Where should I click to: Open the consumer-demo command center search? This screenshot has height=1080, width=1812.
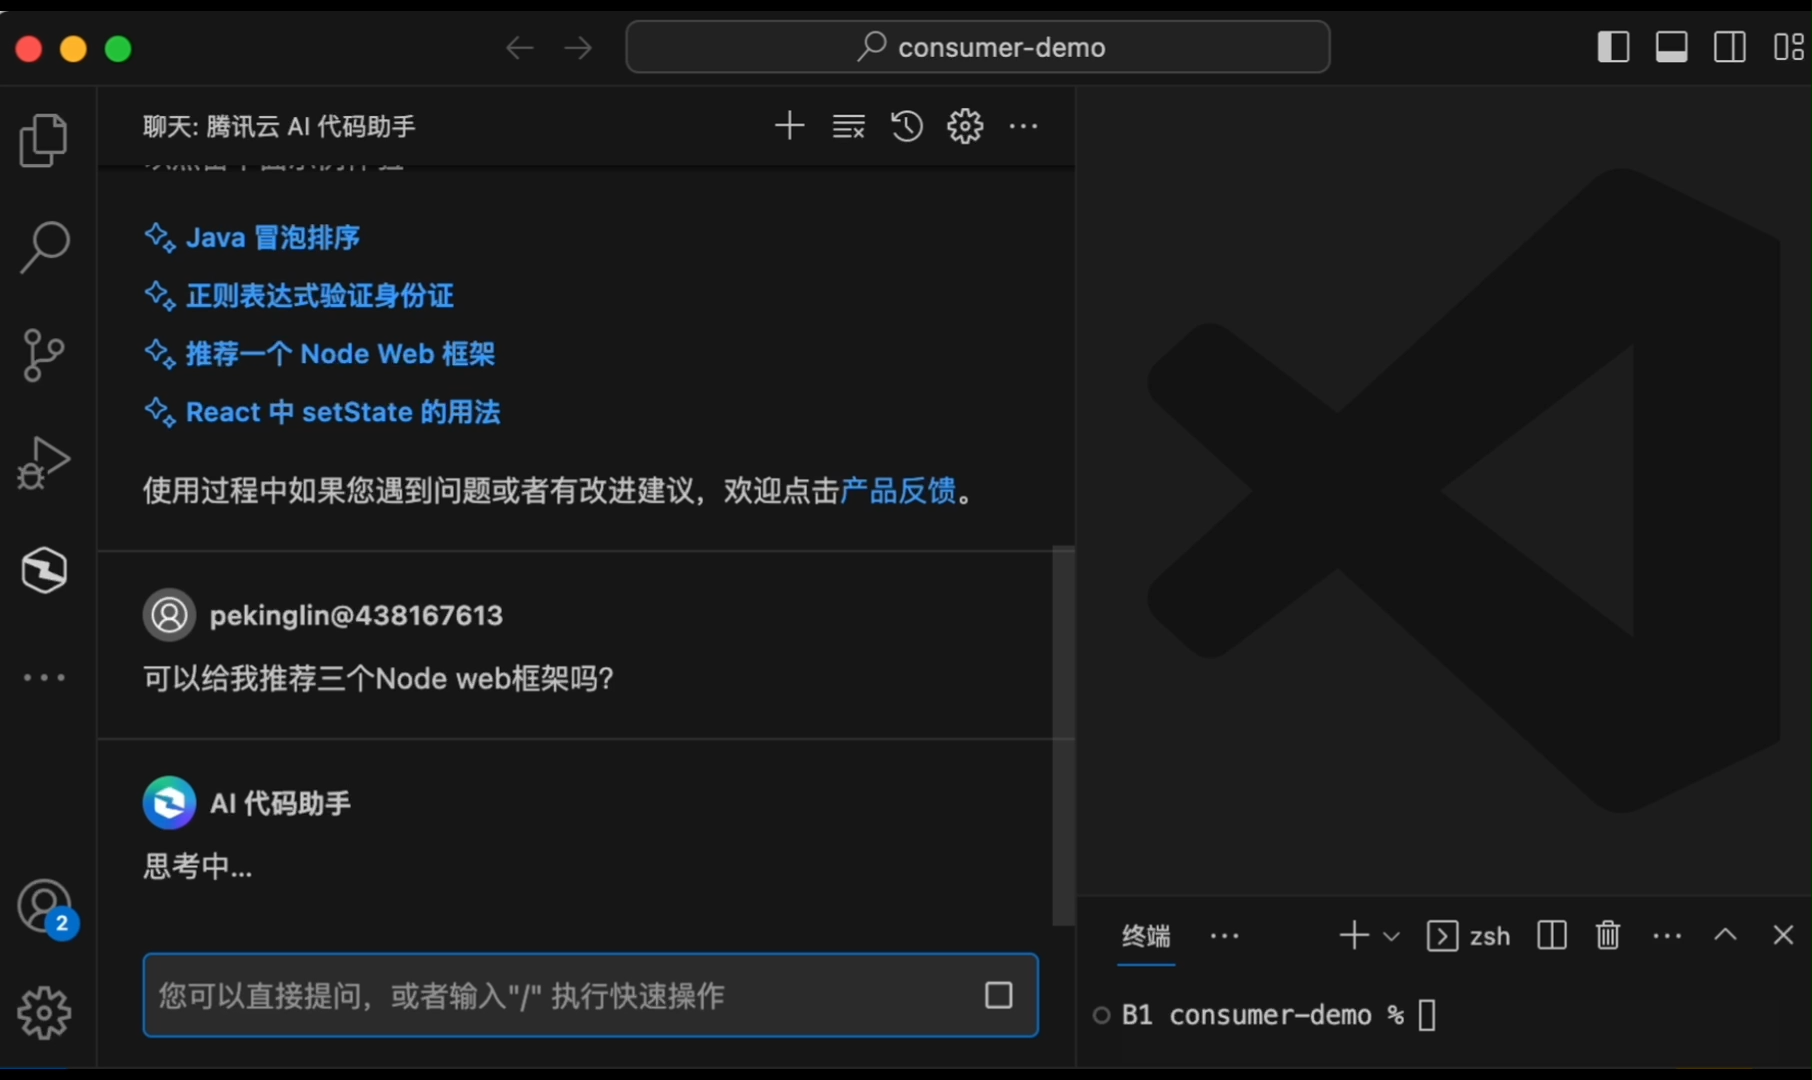pyautogui.click(x=978, y=47)
